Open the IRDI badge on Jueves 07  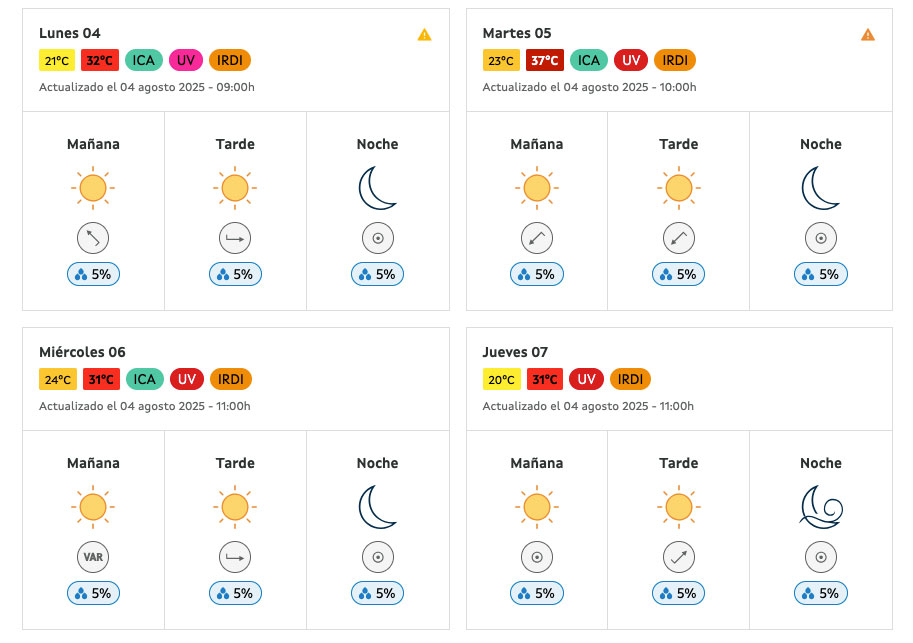630,379
